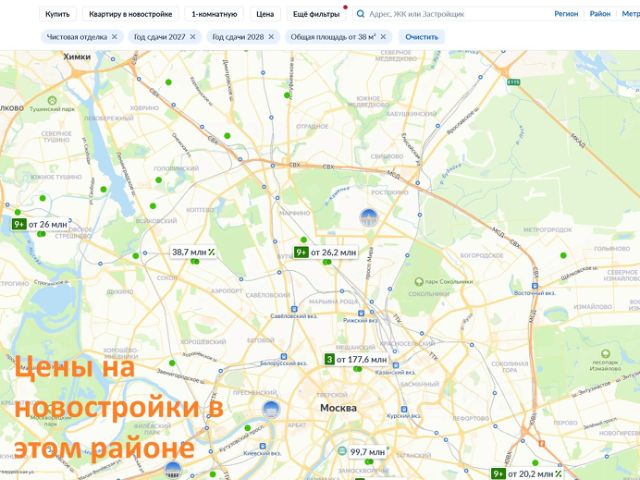The height and width of the screenshot is (480, 640).
Task: Open the 1-комнатную rooms dropdown
Action: pos(214,14)
